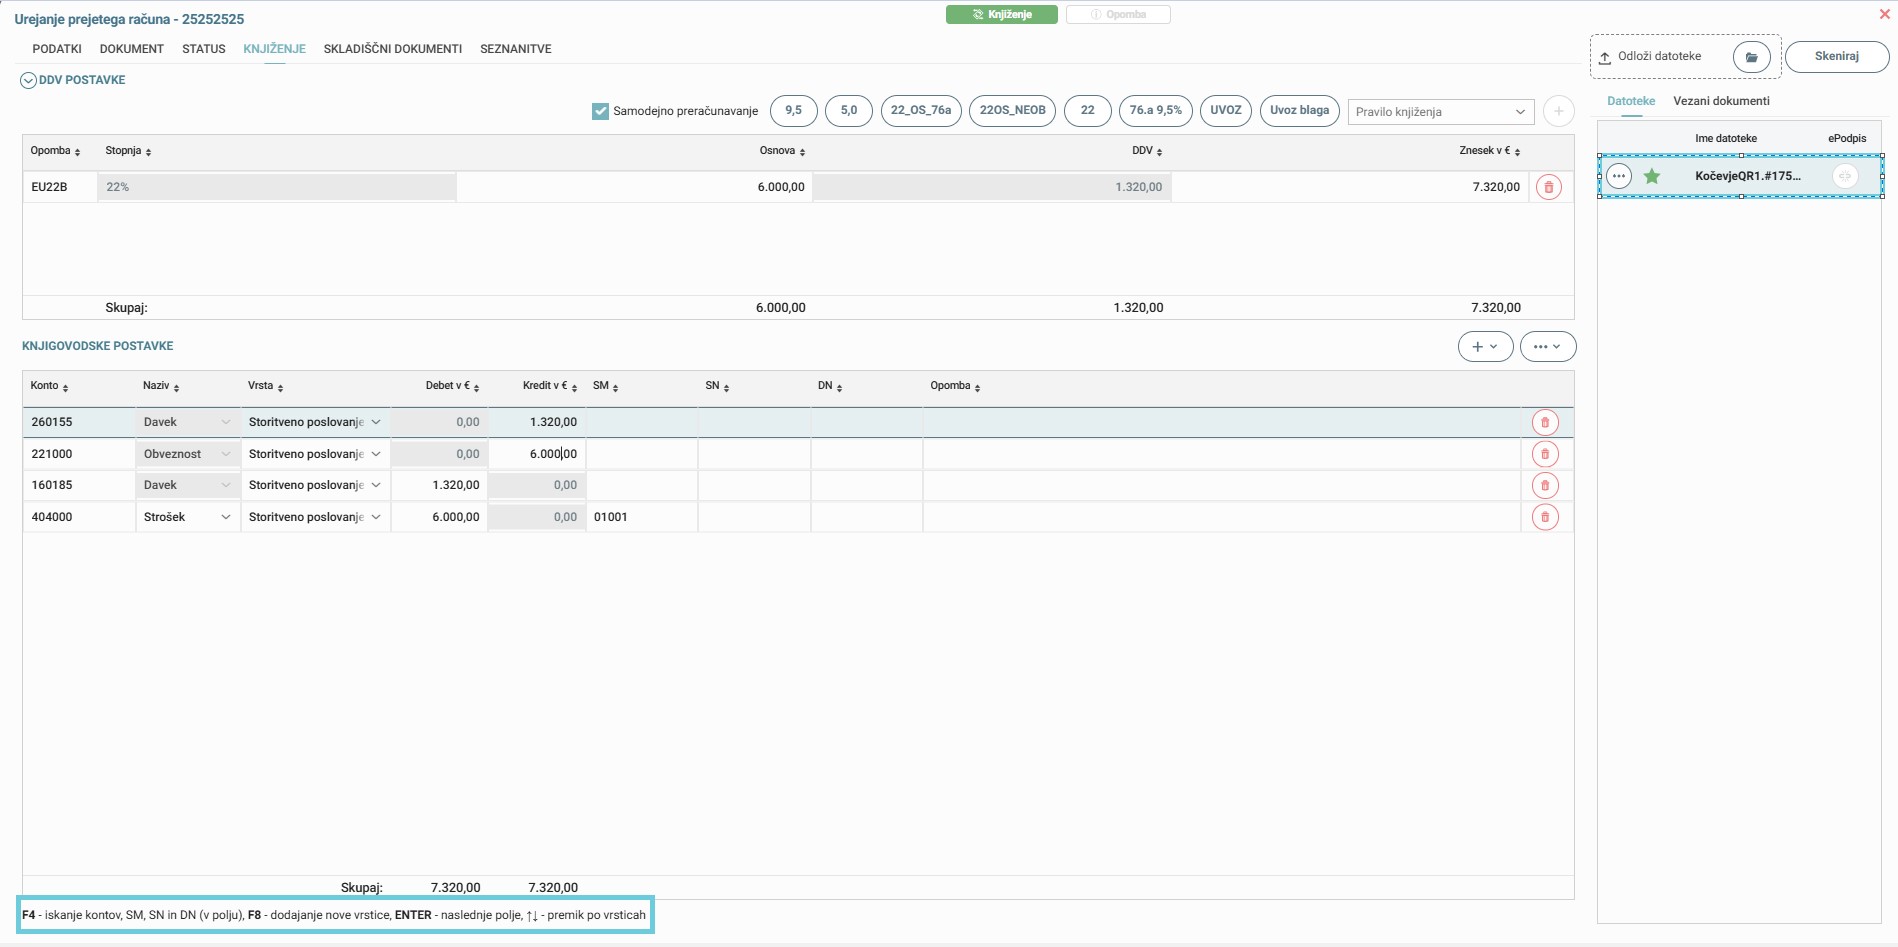Image resolution: width=1898 pixels, height=947 pixels.
Task: Open the Vezani dokumenti tab
Action: pos(1720,101)
